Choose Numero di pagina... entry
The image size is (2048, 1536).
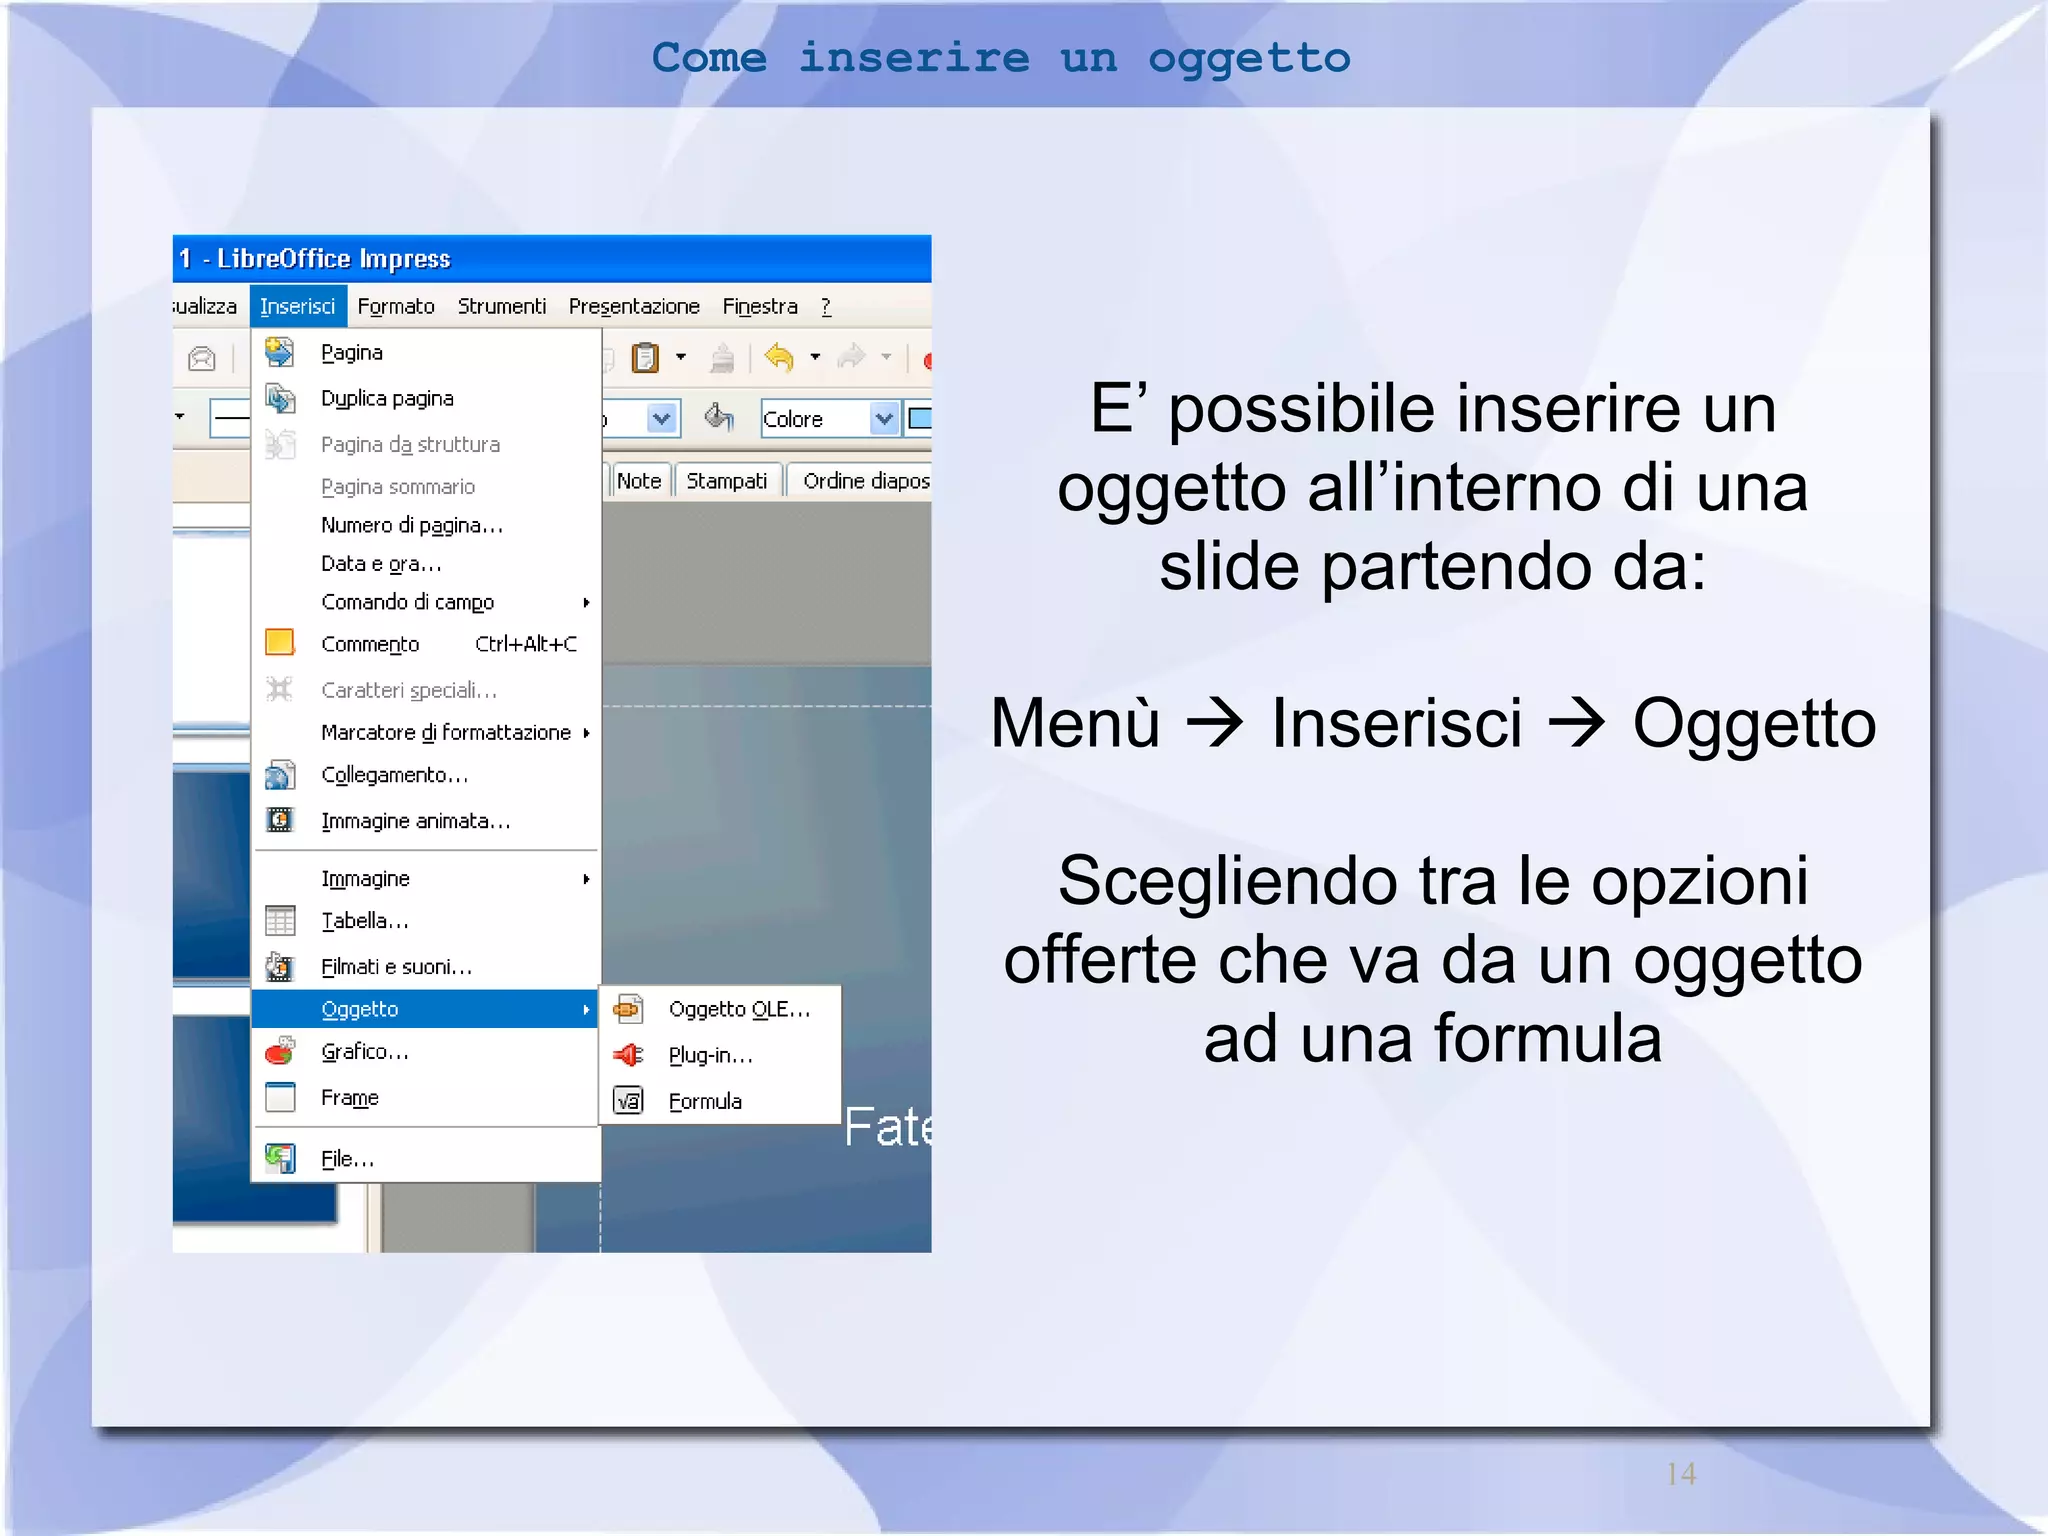427,525
